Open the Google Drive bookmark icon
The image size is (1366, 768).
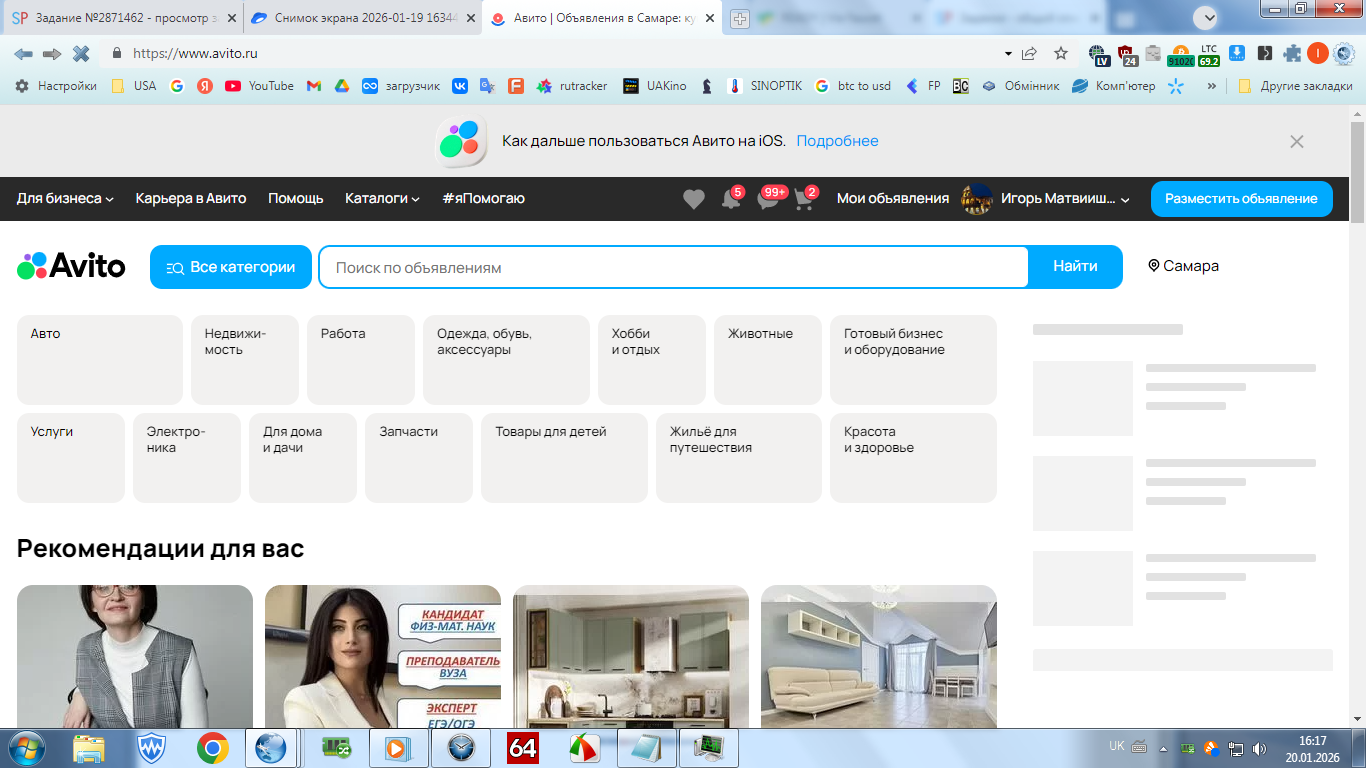[x=342, y=86]
